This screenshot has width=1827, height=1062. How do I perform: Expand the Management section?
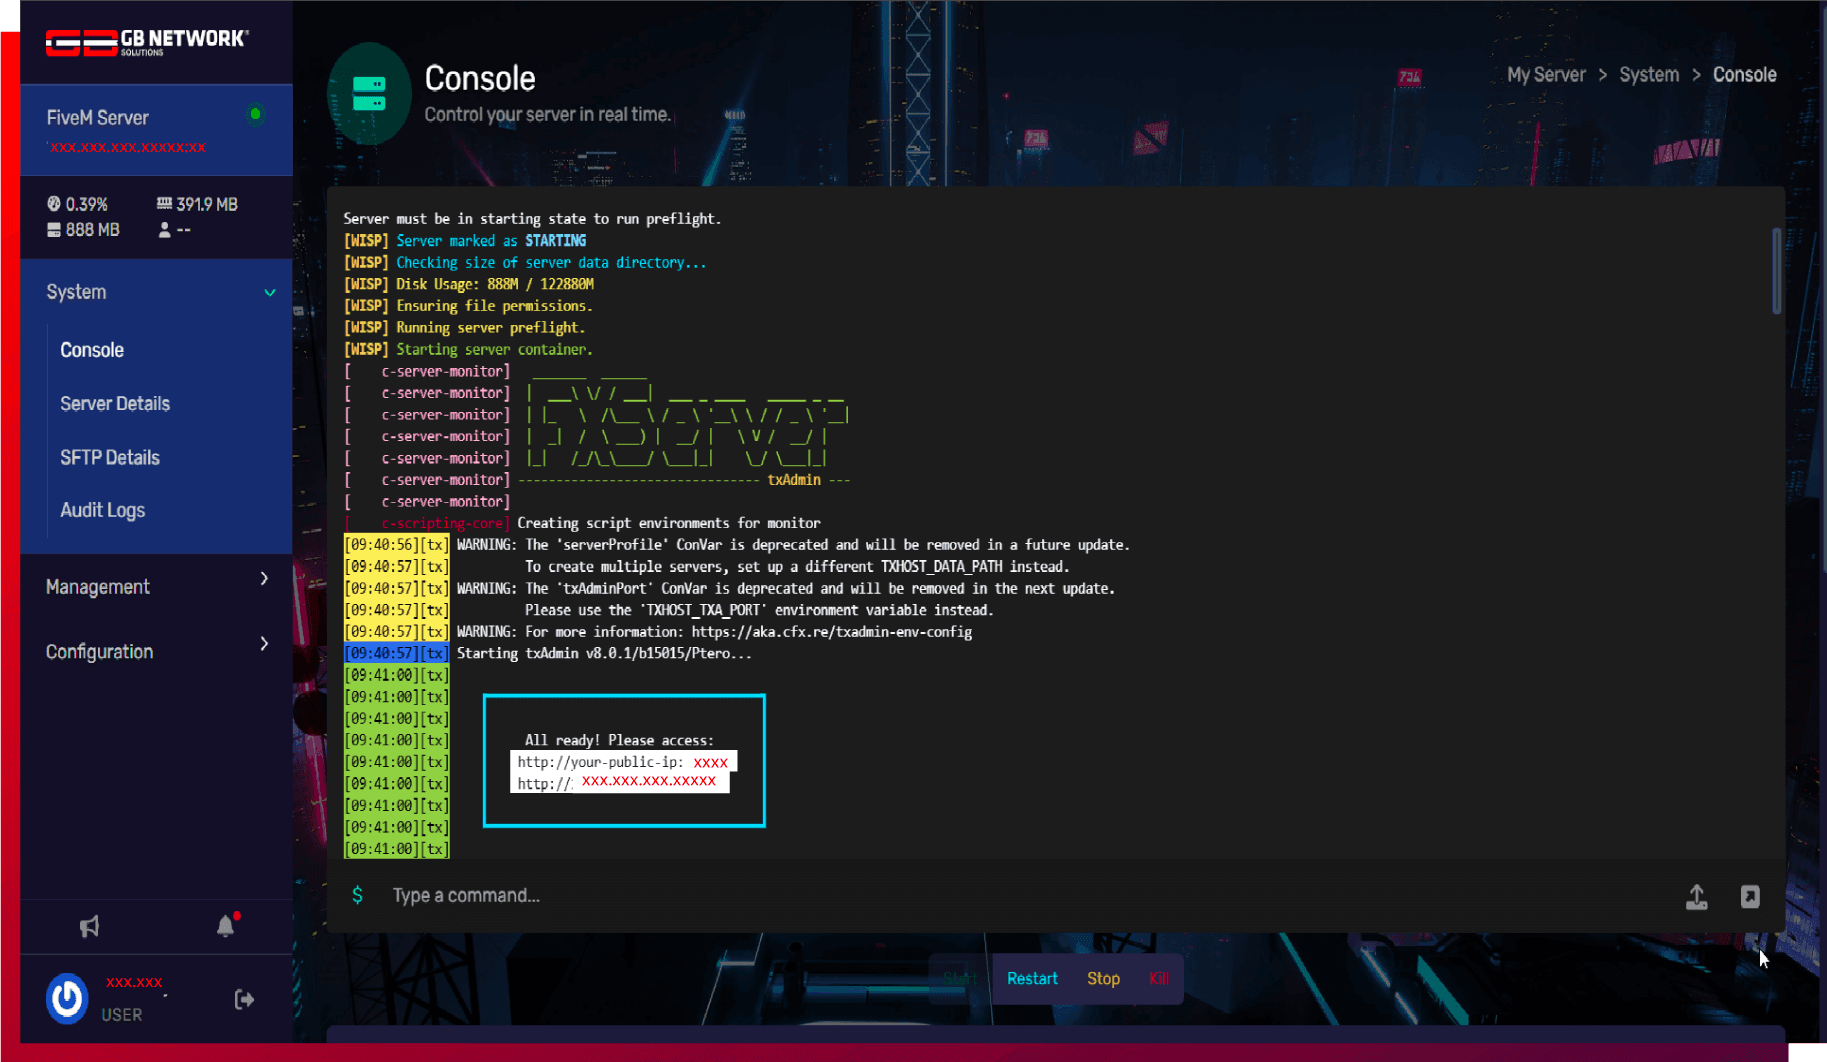pos(264,579)
